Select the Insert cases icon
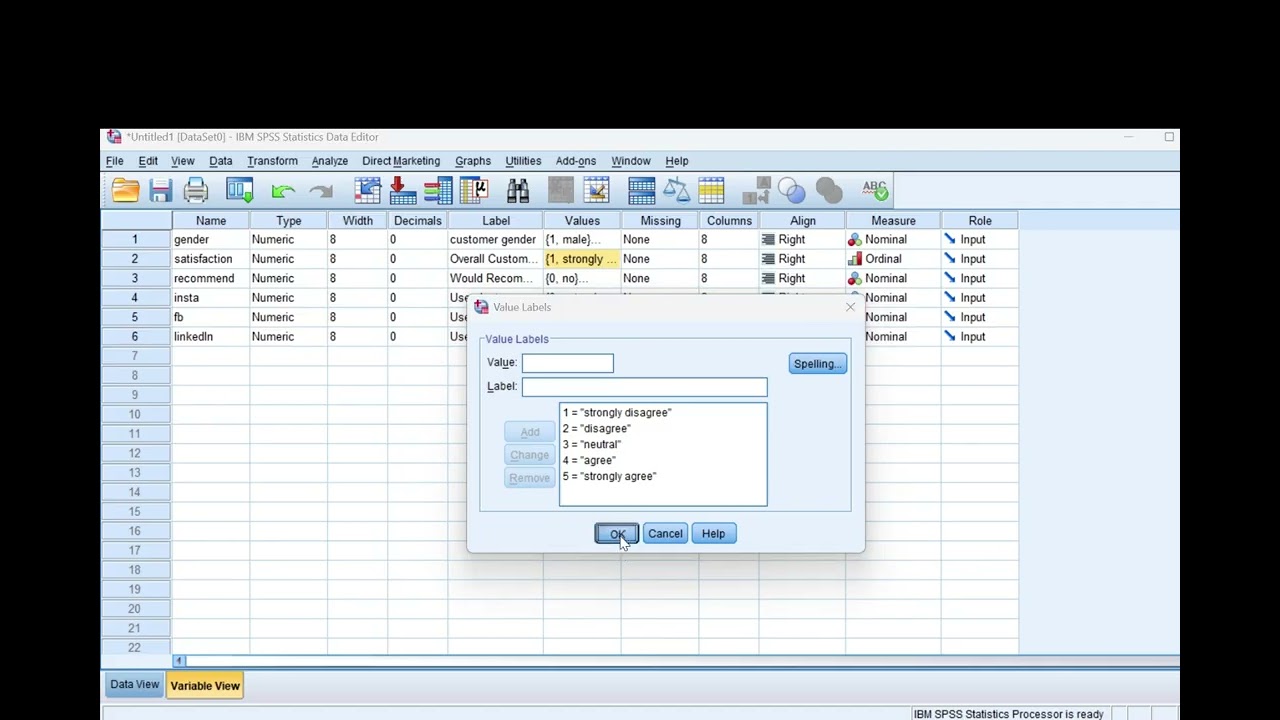 (561, 190)
